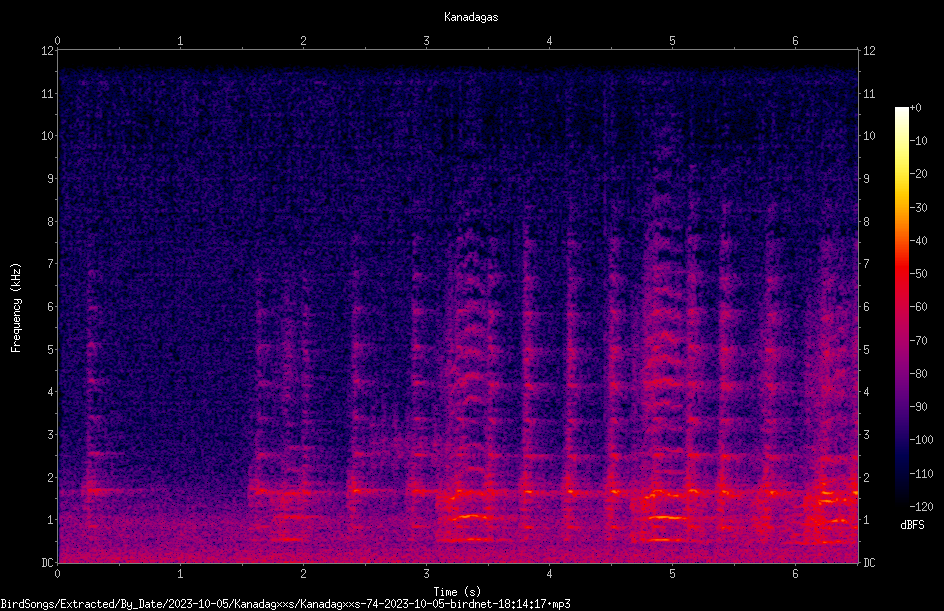Screen dimensions: 944x611
Task: Click the 4 second mark on bottom axis
Action: (549, 574)
